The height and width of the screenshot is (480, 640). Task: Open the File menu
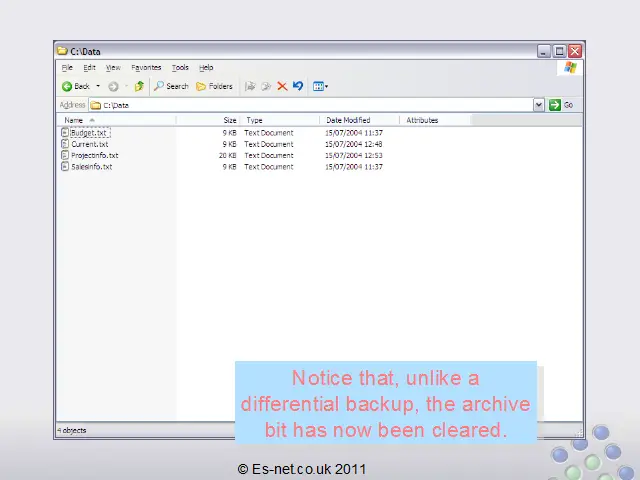coord(67,68)
